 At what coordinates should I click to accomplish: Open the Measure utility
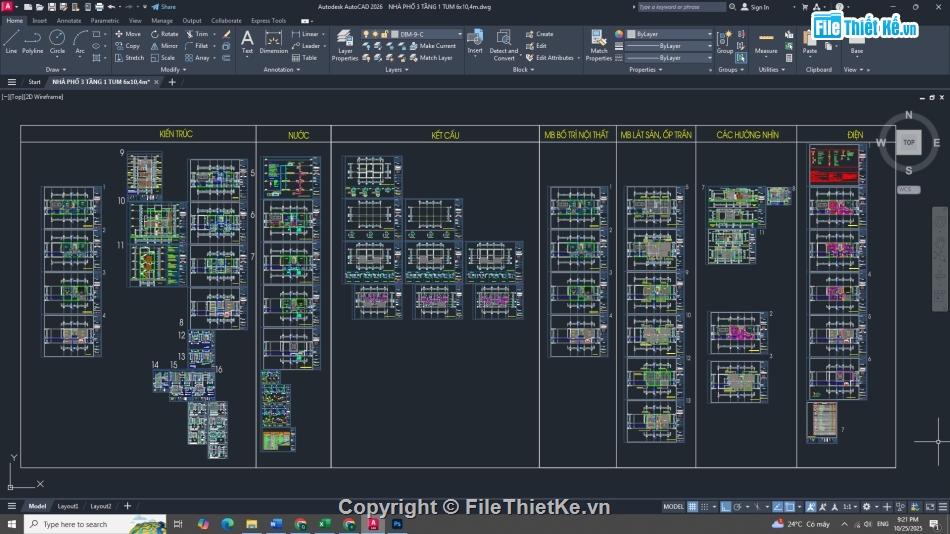point(766,41)
